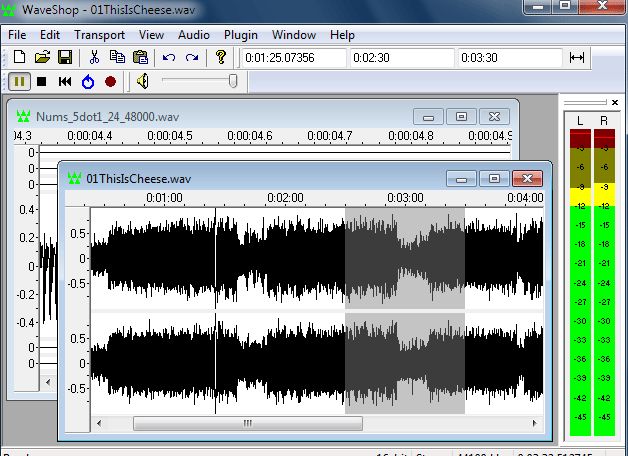The width and height of the screenshot is (628, 456).
Task: Start recording with the red circle
Action: coord(111,82)
